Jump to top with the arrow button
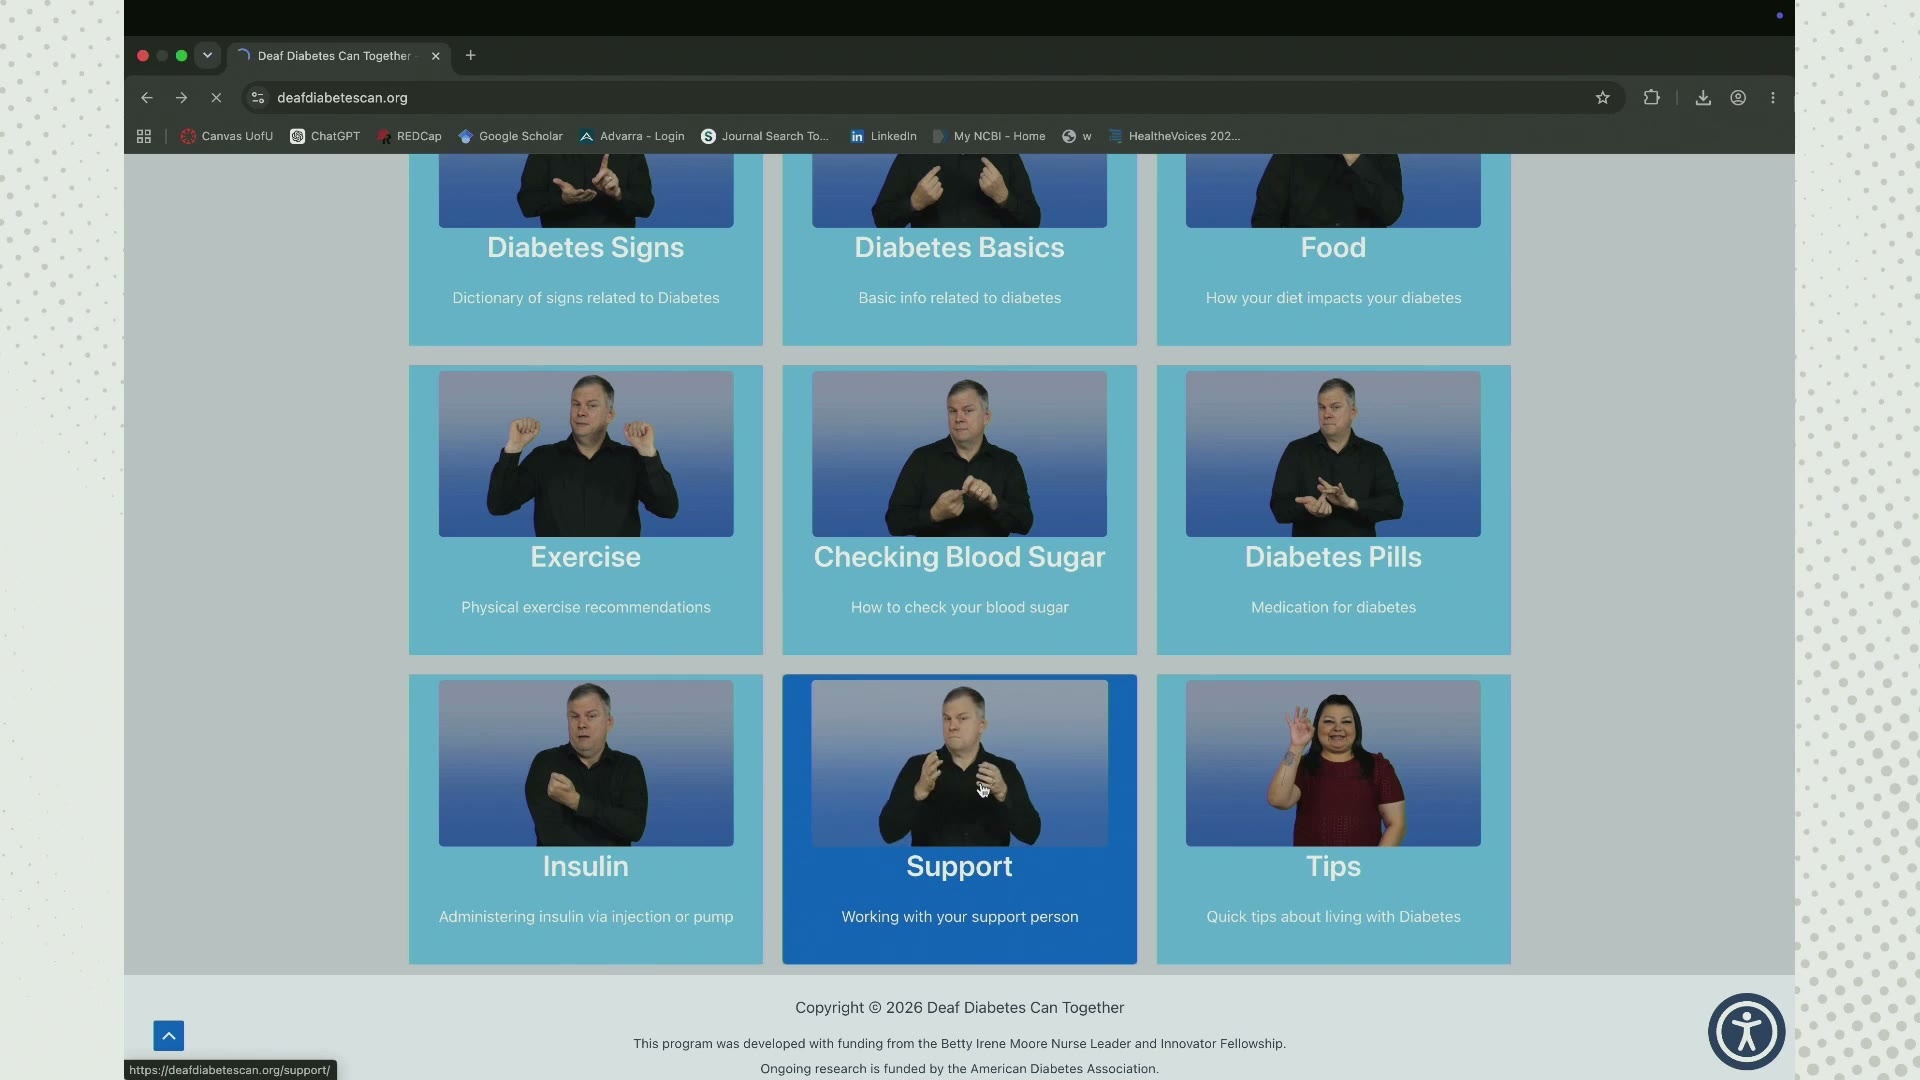 pyautogui.click(x=169, y=1036)
